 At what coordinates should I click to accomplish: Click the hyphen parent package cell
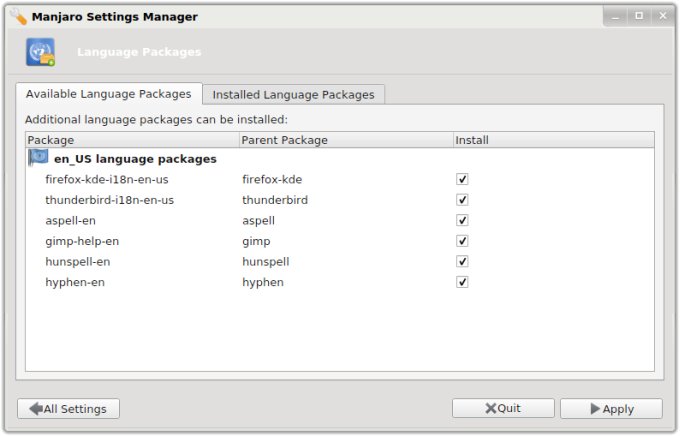pyautogui.click(x=263, y=282)
